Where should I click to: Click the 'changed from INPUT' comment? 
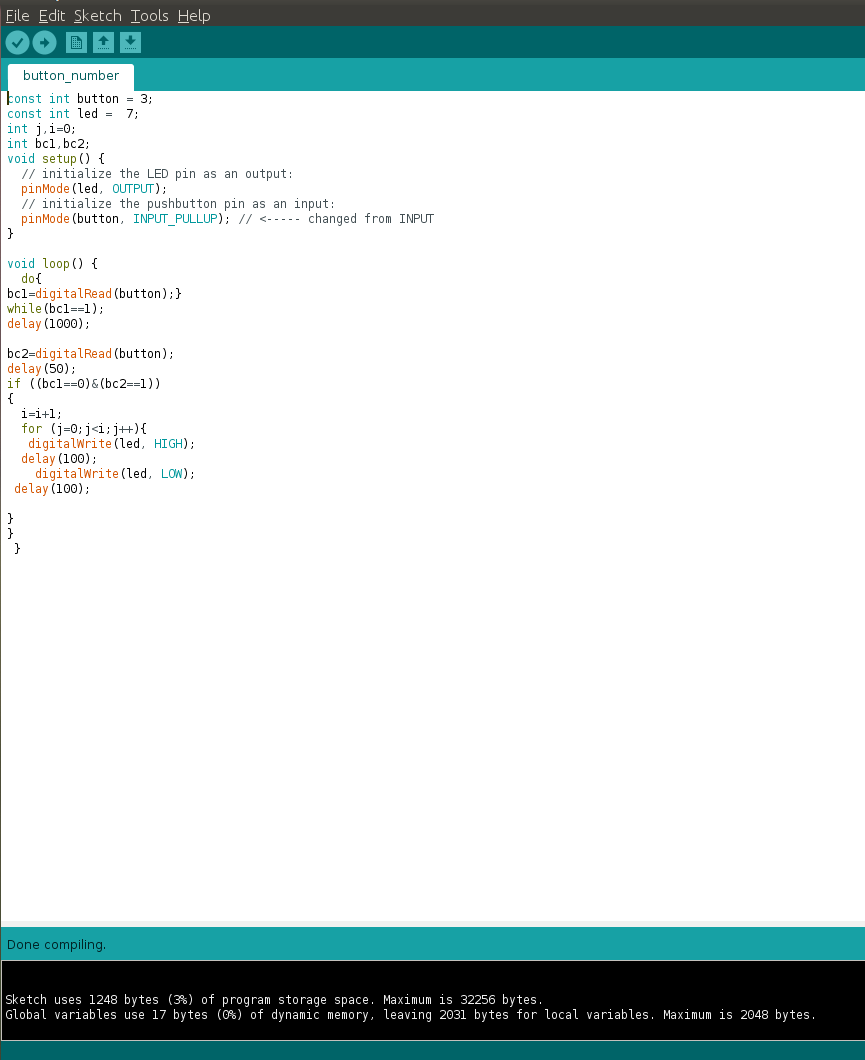pos(371,218)
